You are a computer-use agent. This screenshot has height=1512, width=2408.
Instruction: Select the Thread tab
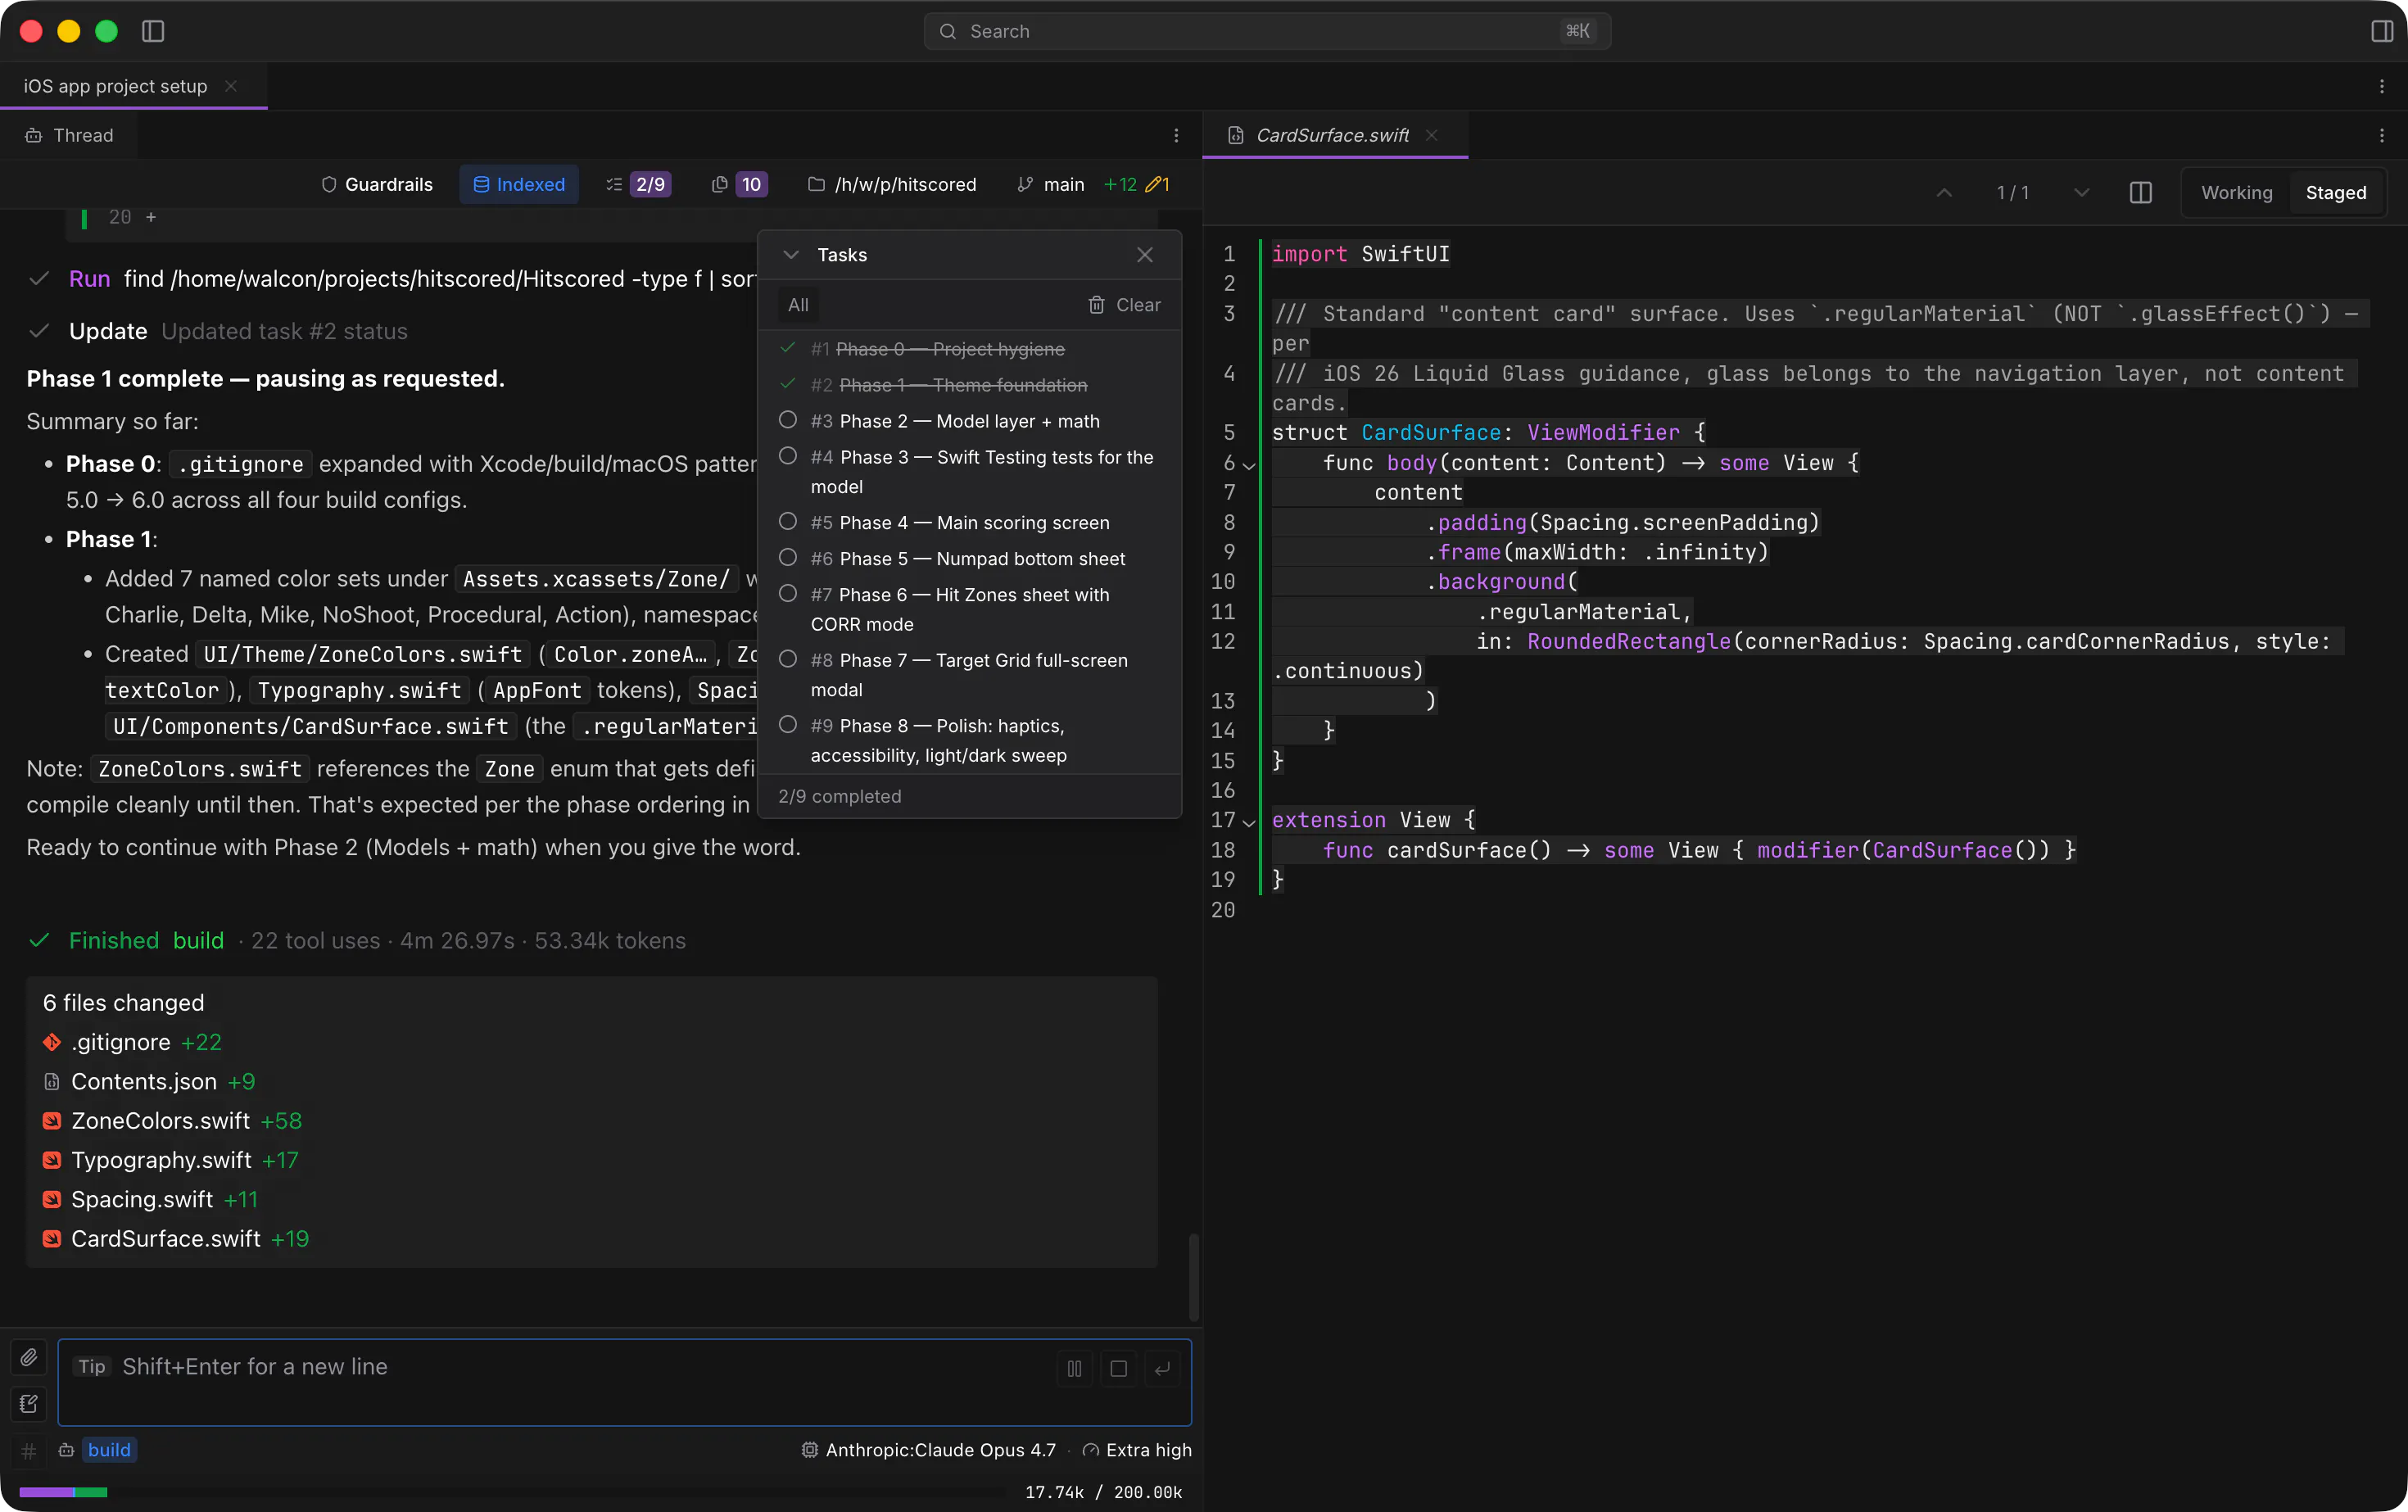pyautogui.click(x=69, y=135)
